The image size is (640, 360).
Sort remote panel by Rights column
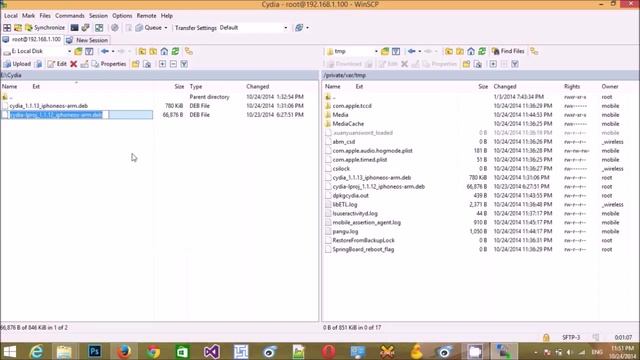pyautogui.click(x=572, y=87)
